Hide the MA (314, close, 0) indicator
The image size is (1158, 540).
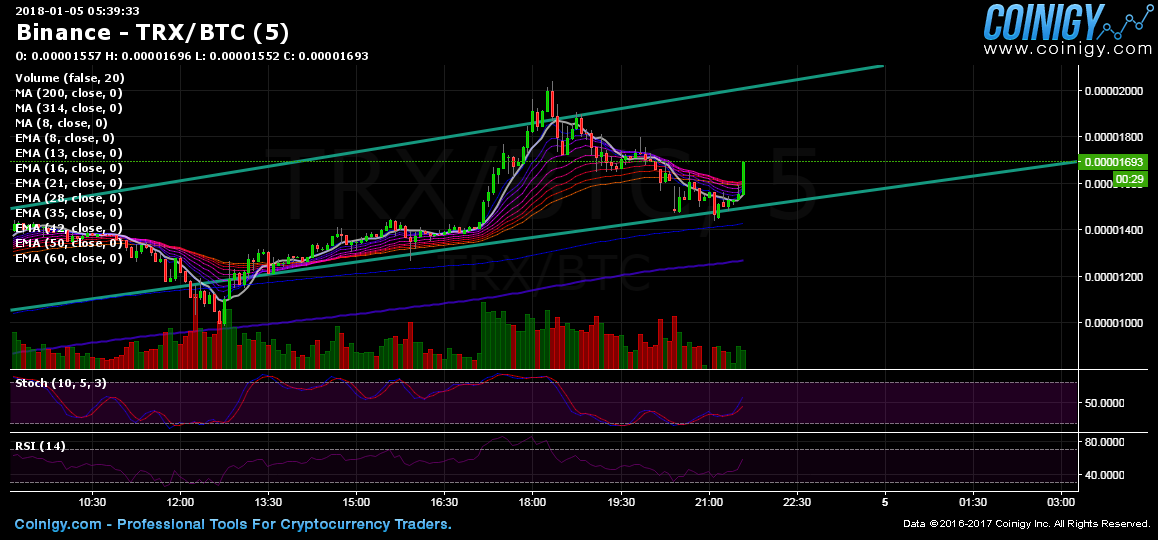pyautogui.click(x=69, y=108)
